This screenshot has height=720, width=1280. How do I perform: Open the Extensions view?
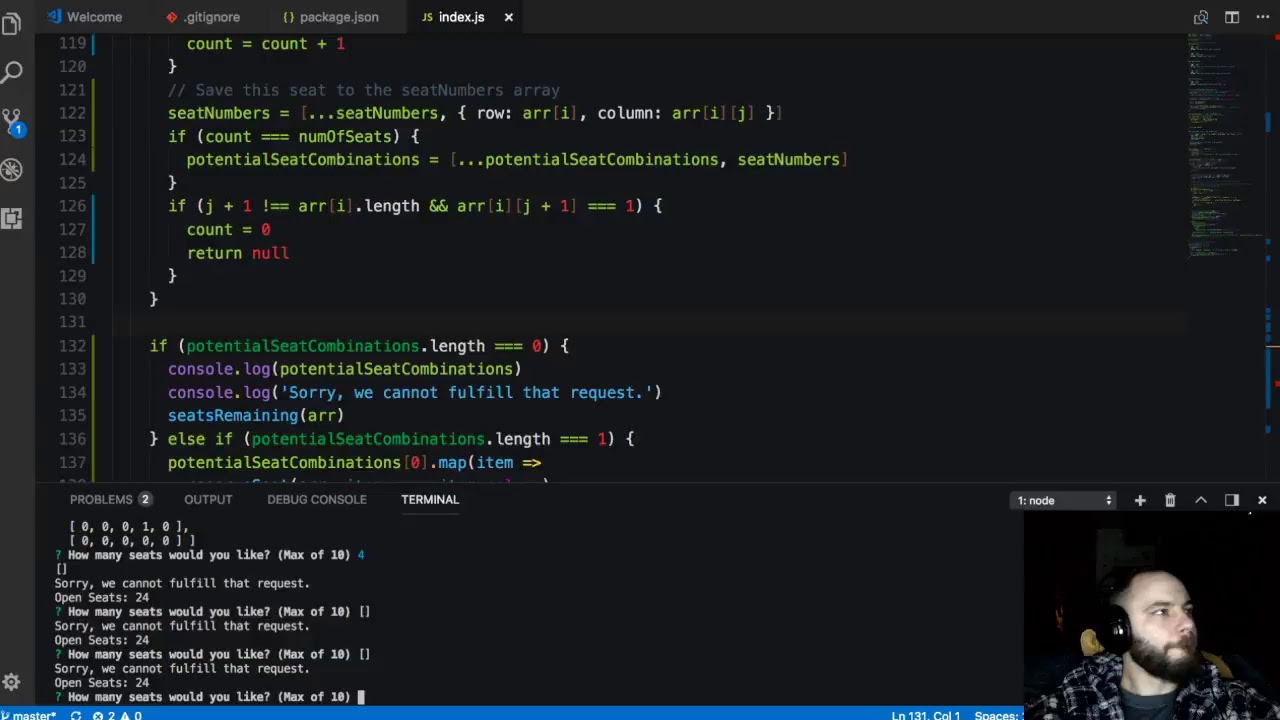[11, 218]
